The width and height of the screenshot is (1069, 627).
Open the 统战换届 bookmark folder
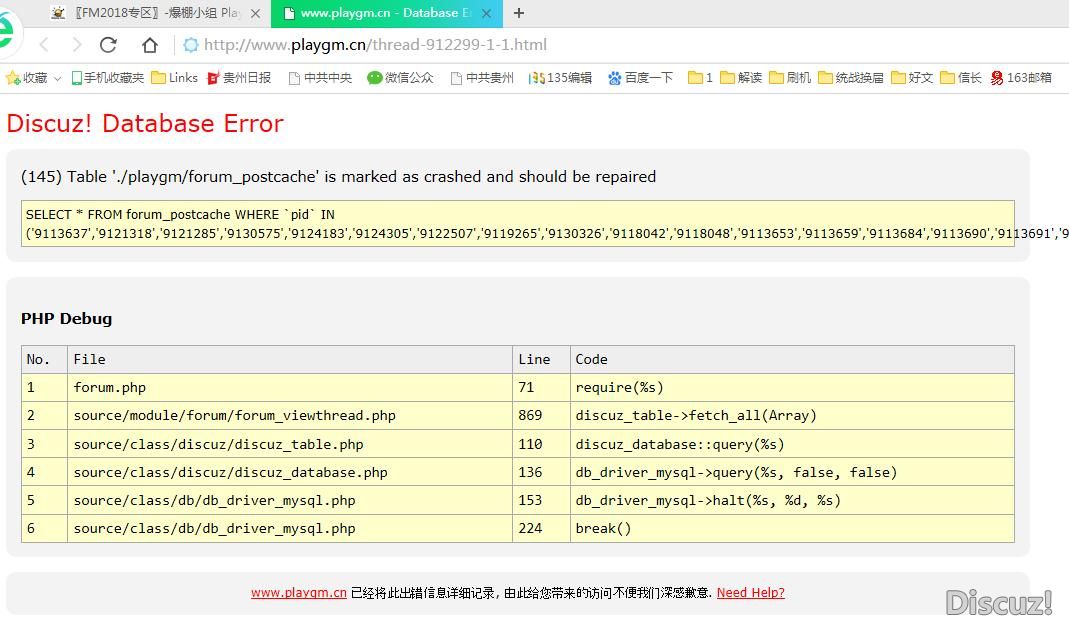pos(851,78)
